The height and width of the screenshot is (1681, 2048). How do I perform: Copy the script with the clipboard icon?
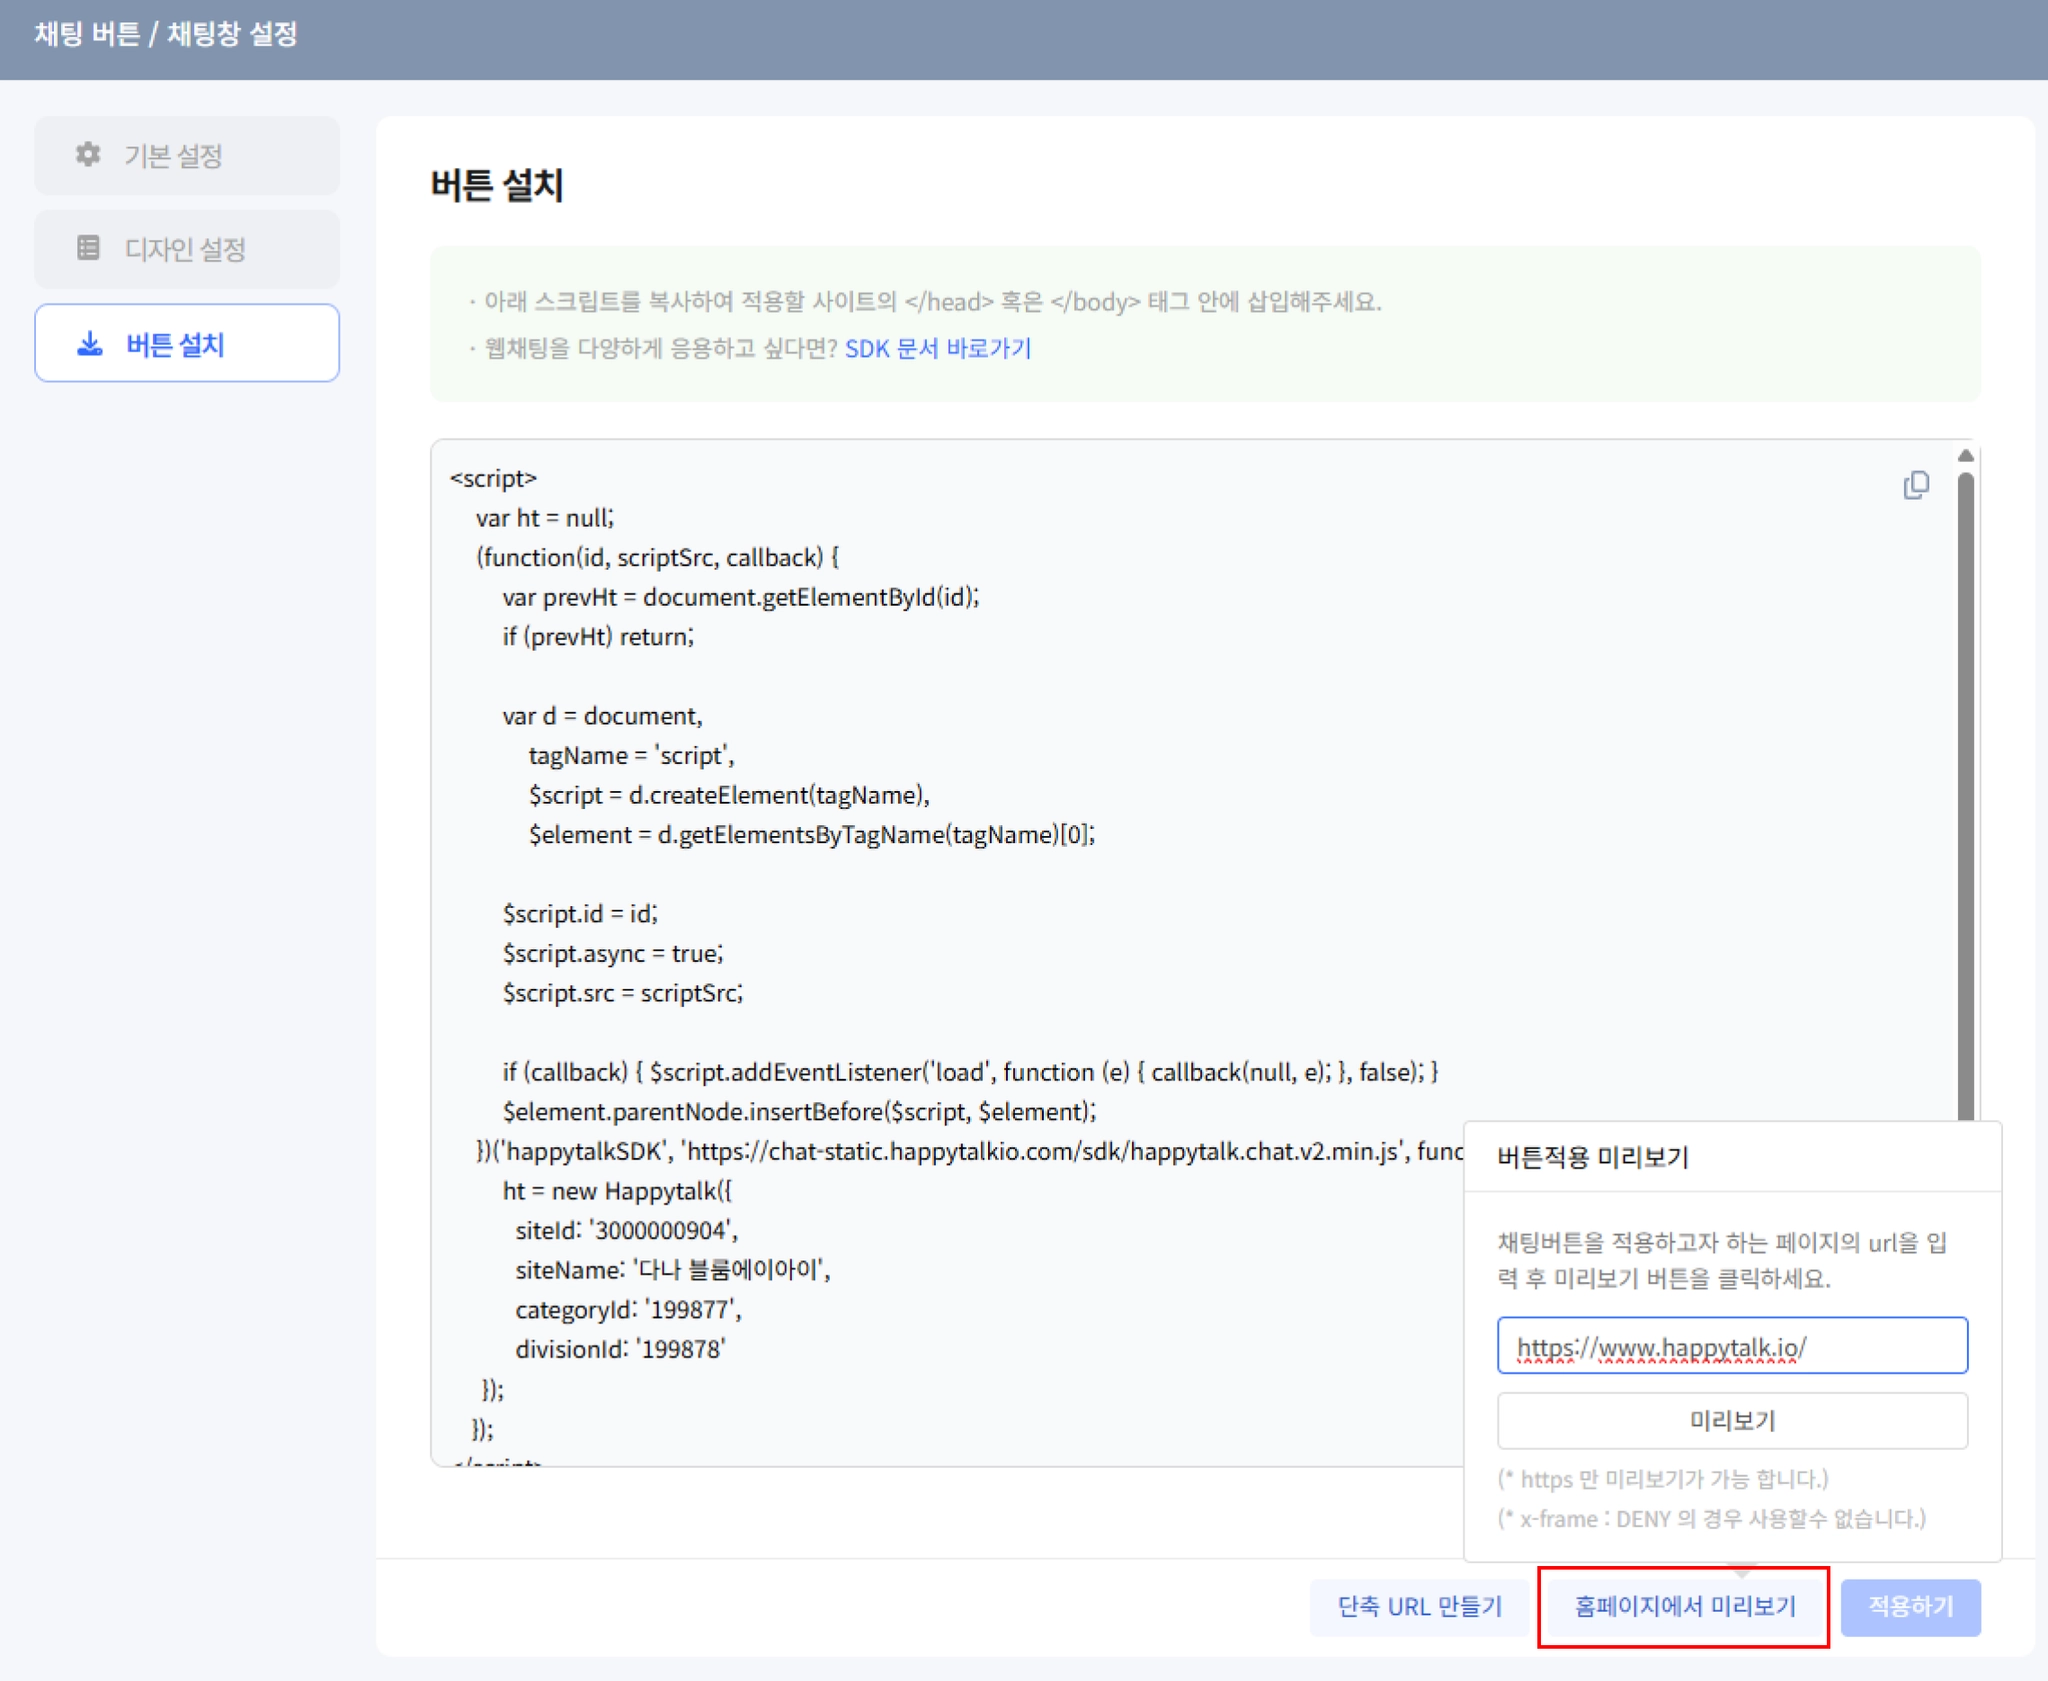pyautogui.click(x=1915, y=486)
